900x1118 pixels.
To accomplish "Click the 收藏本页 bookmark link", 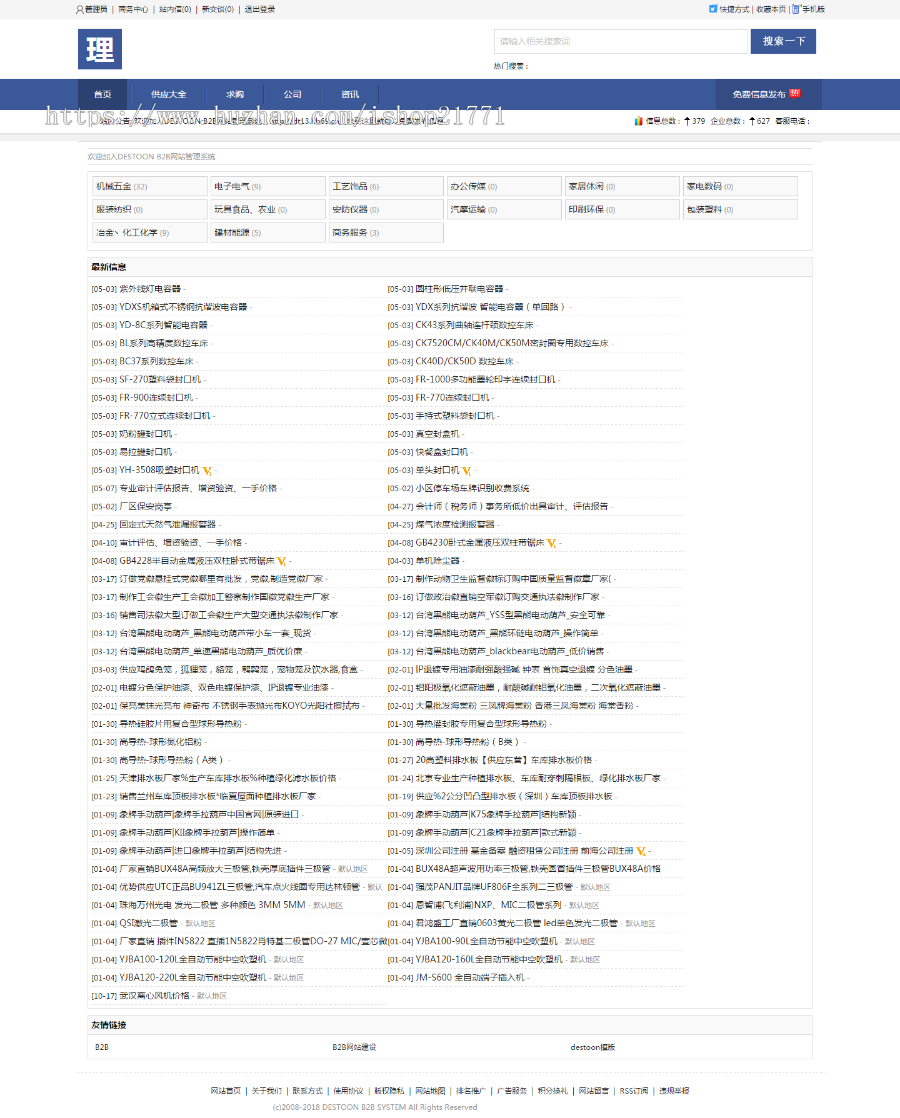I will click(x=771, y=9).
